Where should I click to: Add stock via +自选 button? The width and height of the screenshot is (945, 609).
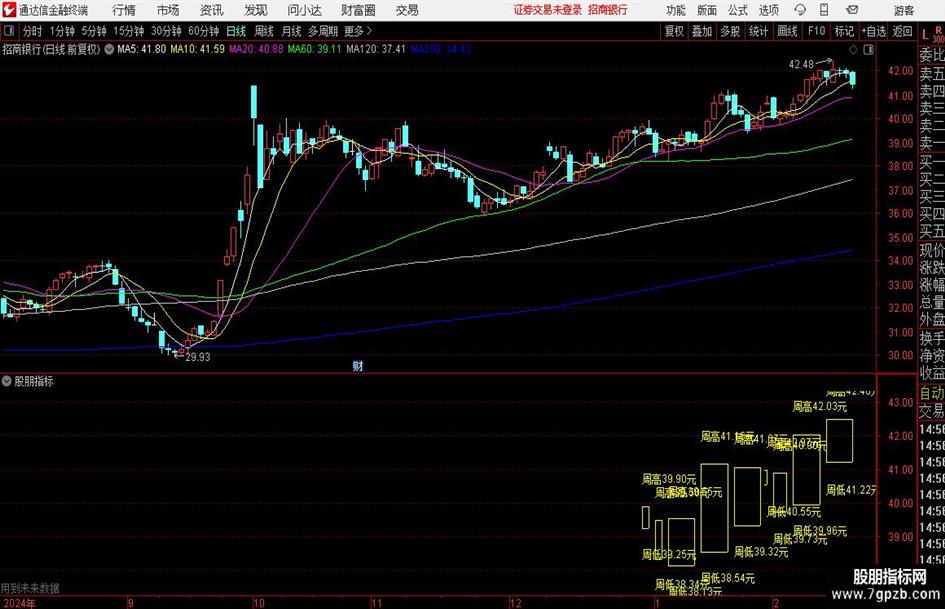pos(874,31)
